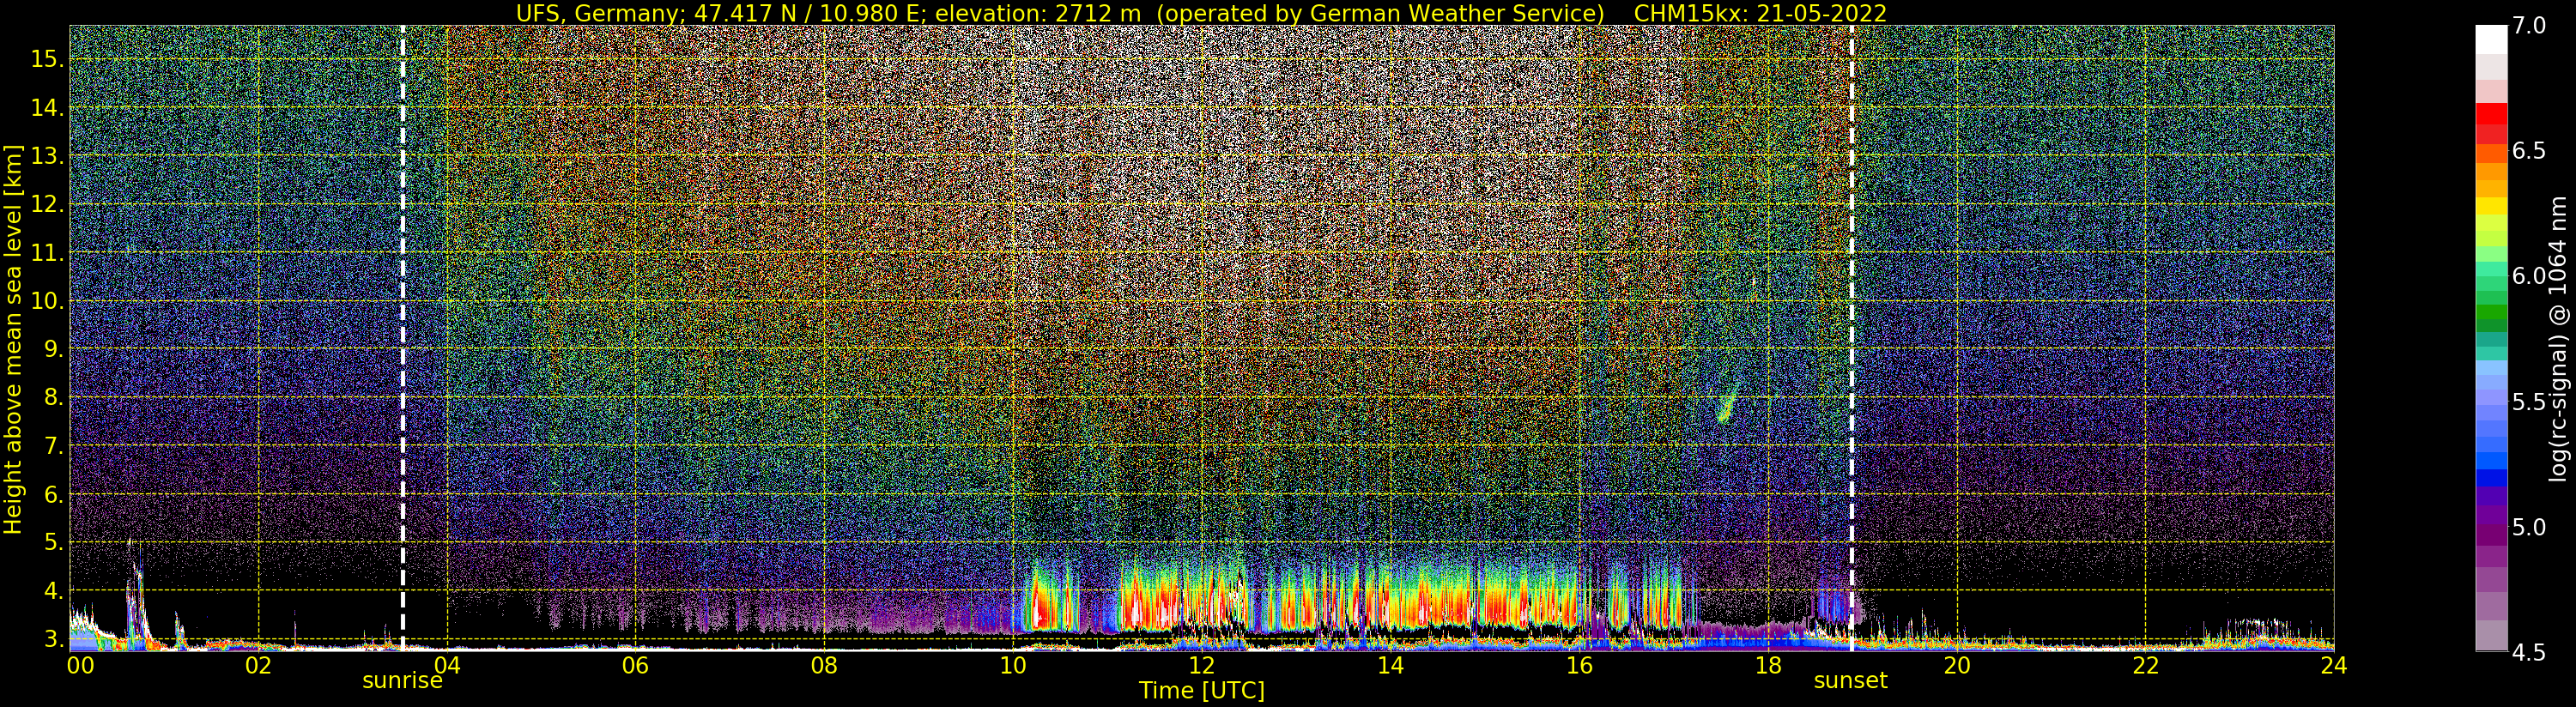The image size is (2576, 707).
Task: Click the '5.0' colorbar value
Action: 2528,527
